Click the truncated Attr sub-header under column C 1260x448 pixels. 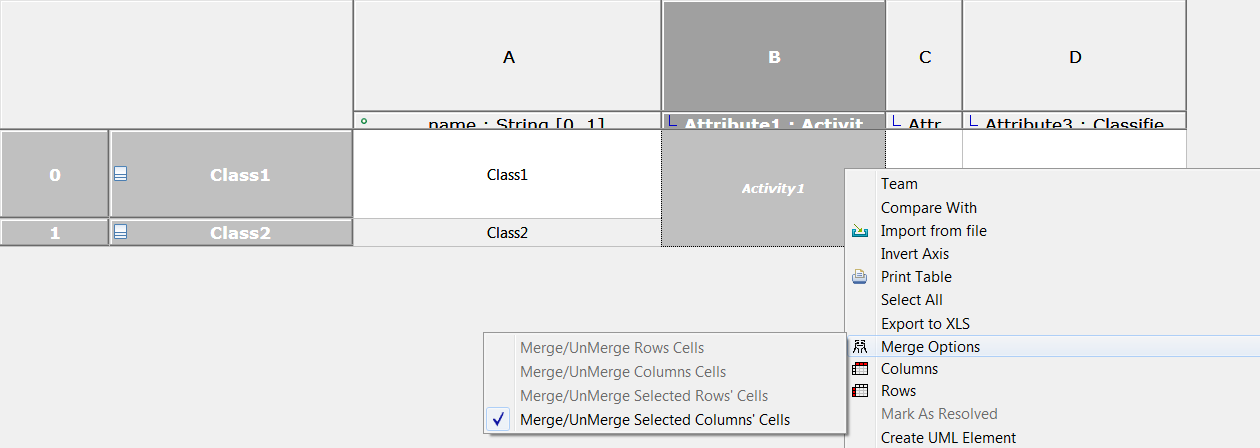click(924, 121)
